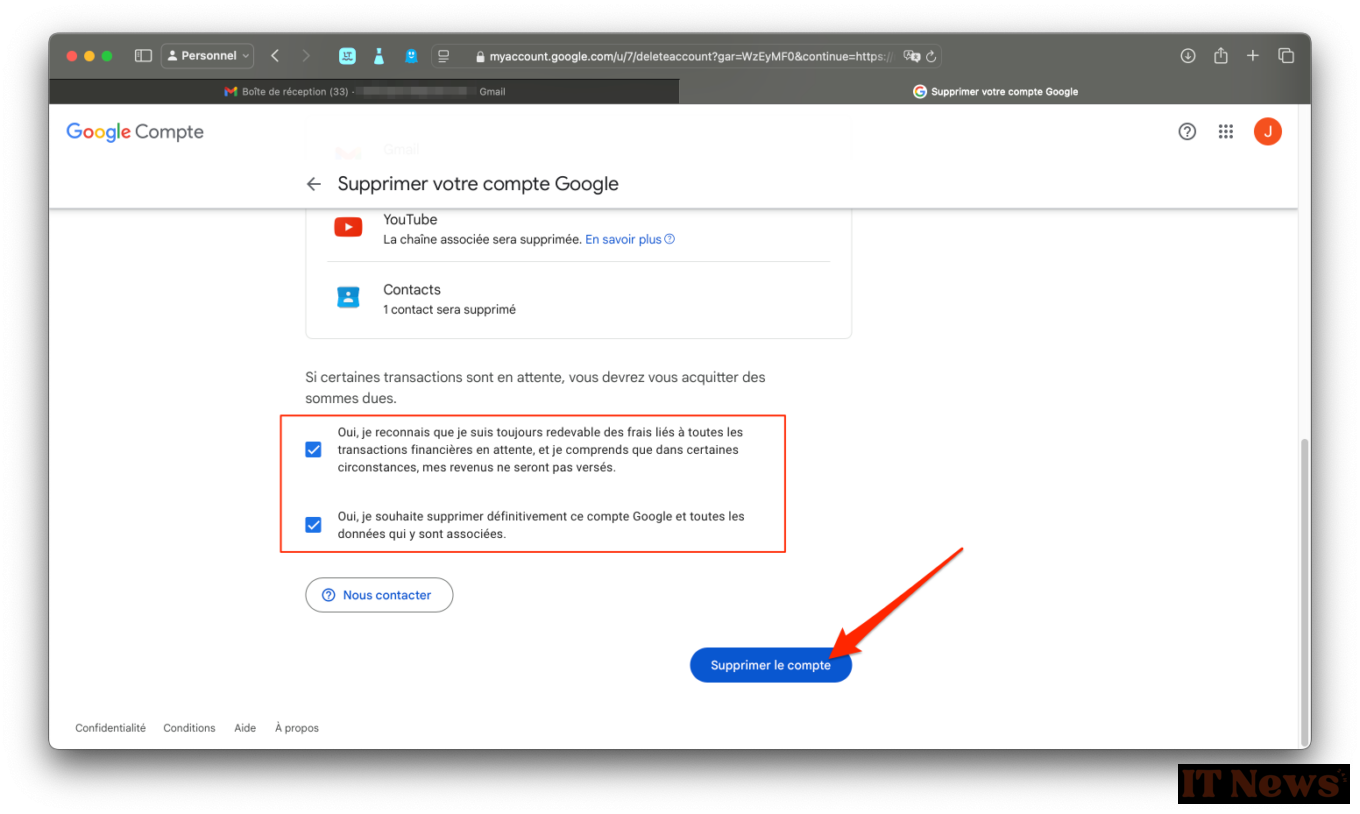The height and width of the screenshot is (814, 1360).
Task: Open Safari downloads icon
Action: [1188, 56]
